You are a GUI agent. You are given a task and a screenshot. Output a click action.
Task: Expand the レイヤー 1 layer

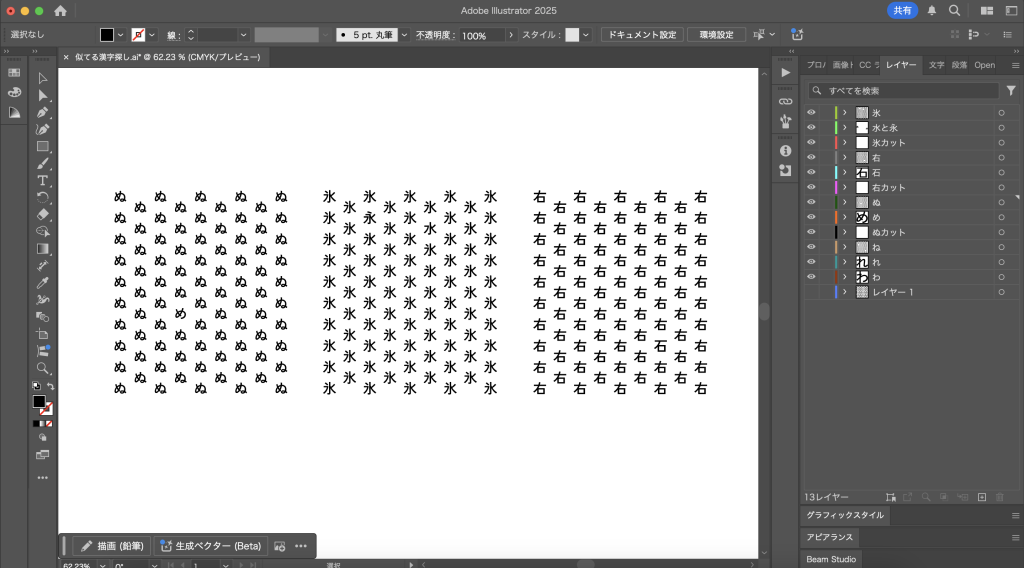tap(844, 292)
